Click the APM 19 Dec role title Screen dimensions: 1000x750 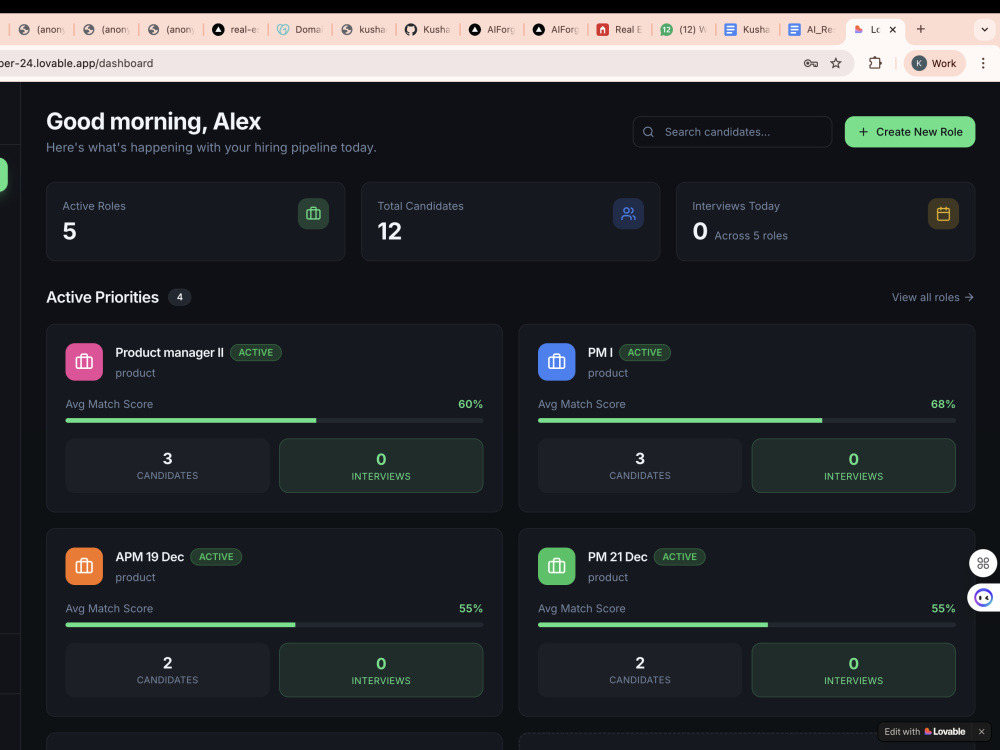[150, 557]
